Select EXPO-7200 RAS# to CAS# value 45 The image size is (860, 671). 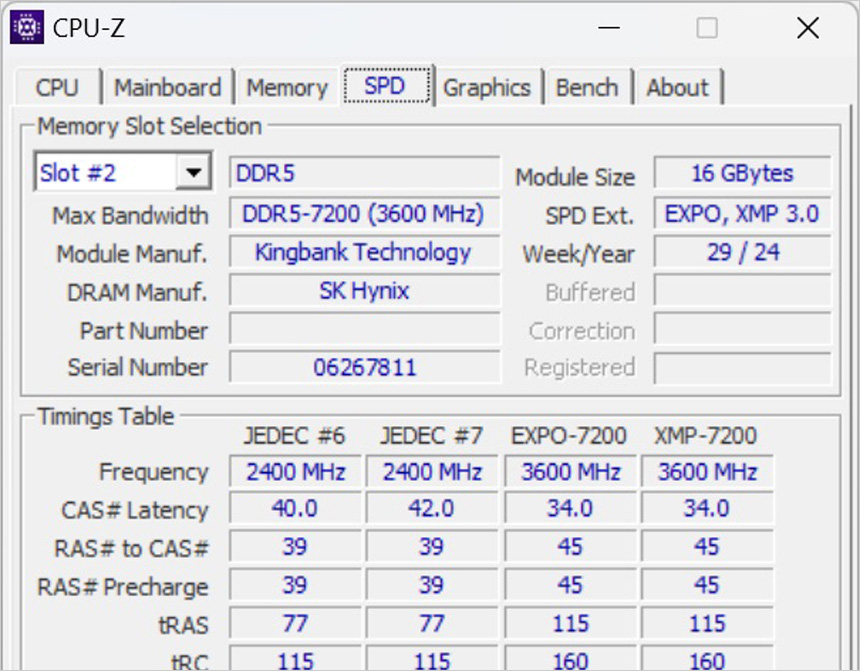click(570, 546)
